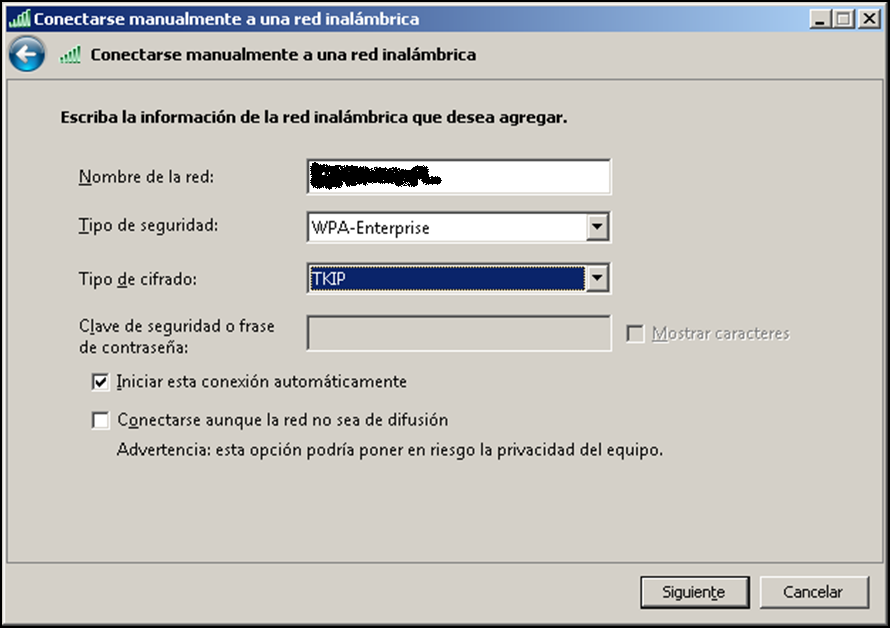Expand the Tipo de cifrado dropdown arrow

coord(598,278)
